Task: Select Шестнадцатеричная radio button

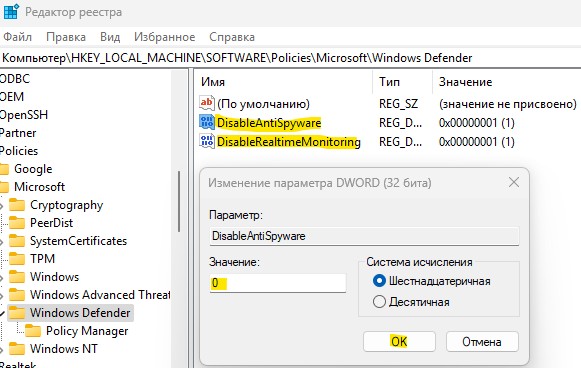Action: pyautogui.click(x=379, y=281)
